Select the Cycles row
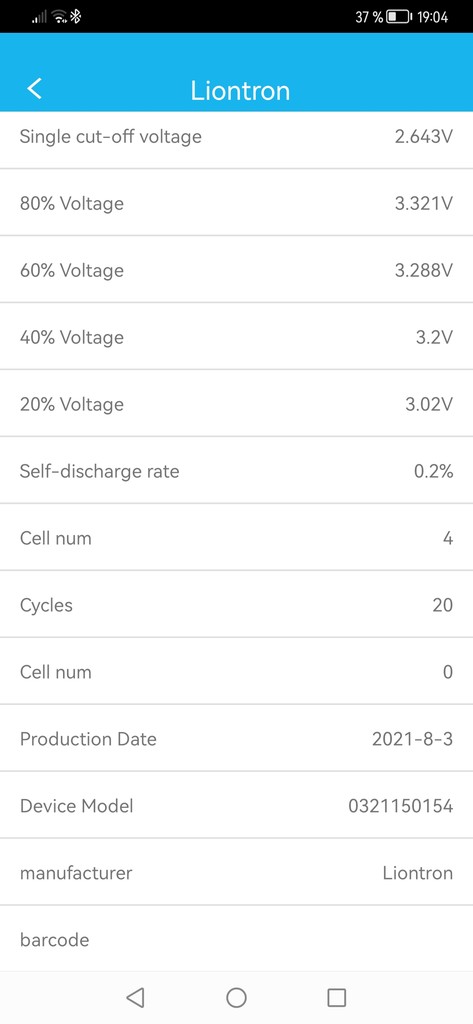The image size is (473, 1024). click(236, 605)
